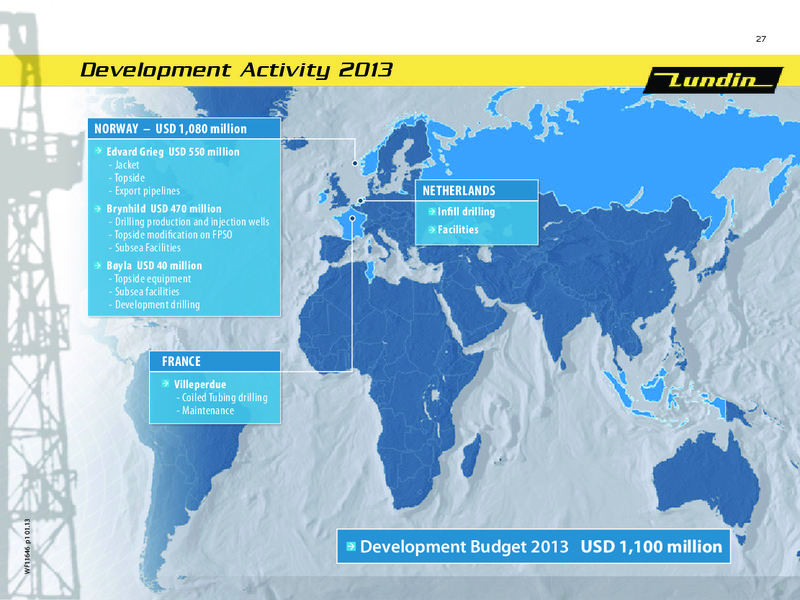
Task: Click the arrow bullet beside Brynhild
Action: point(98,208)
